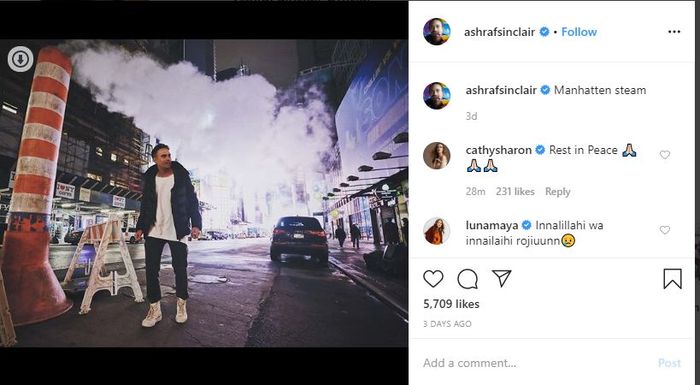Click the Post comment button
Screen dimensions: 700x385
[669, 363]
